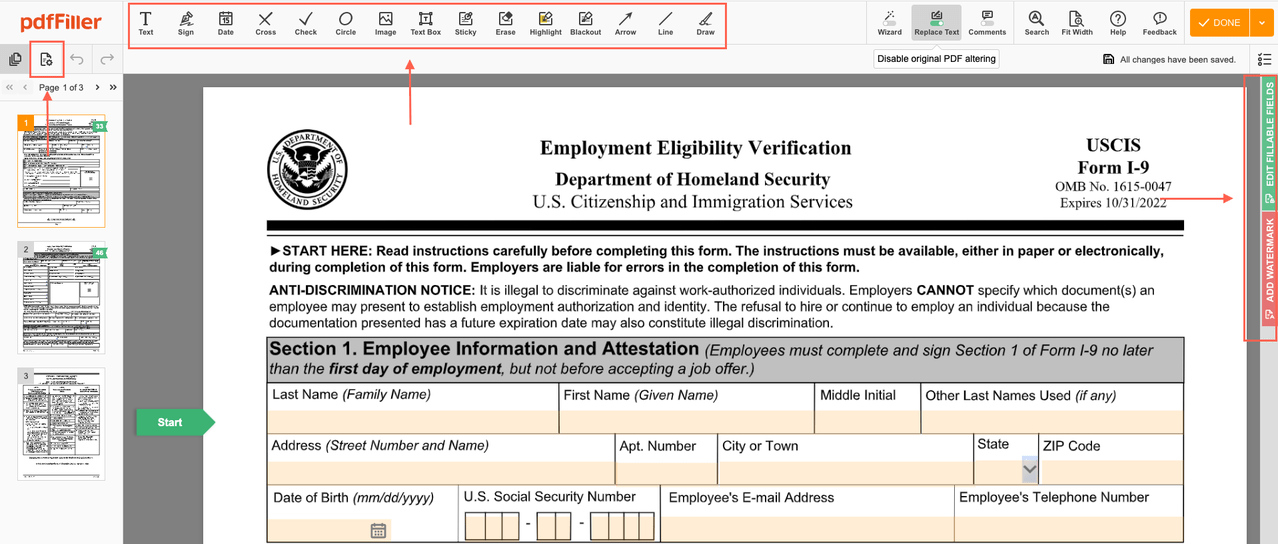This screenshot has height=544, width=1278.
Task: Open page 1 thumbnail
Action: 61,170
